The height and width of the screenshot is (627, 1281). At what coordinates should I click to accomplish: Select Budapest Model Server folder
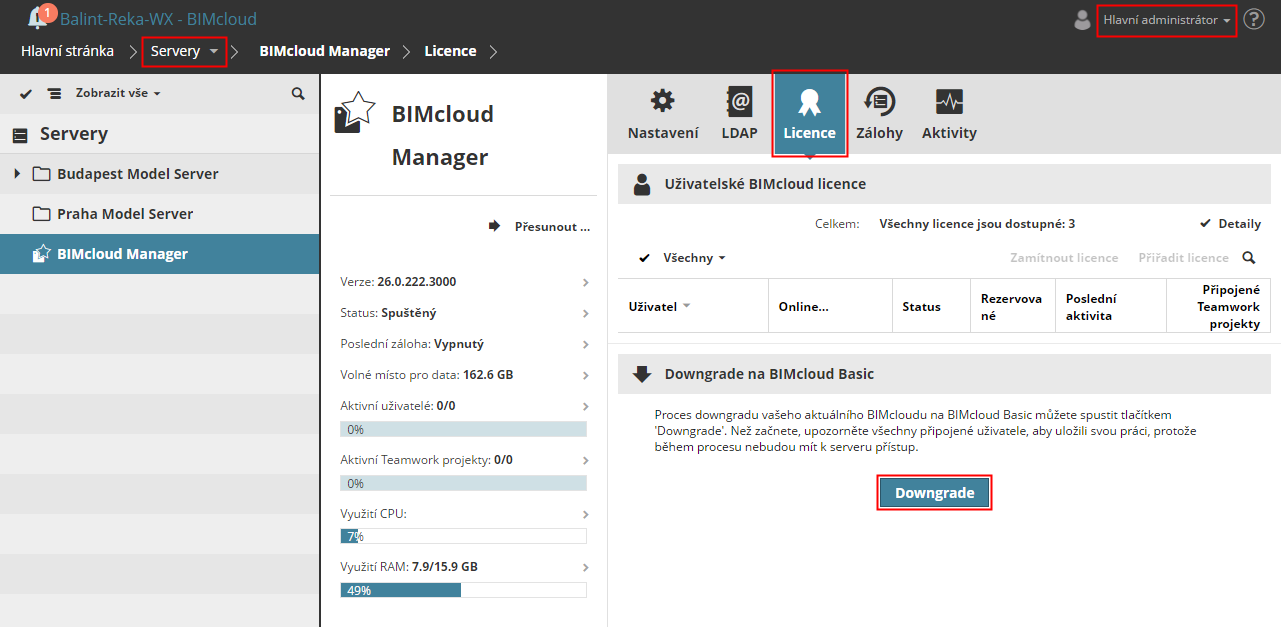138,174
